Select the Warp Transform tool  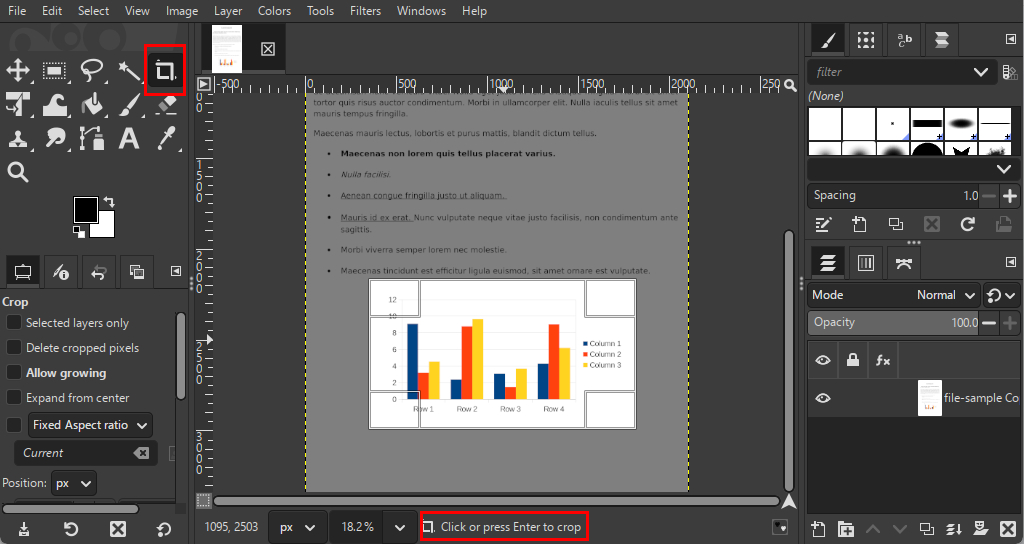click(55, 104)
